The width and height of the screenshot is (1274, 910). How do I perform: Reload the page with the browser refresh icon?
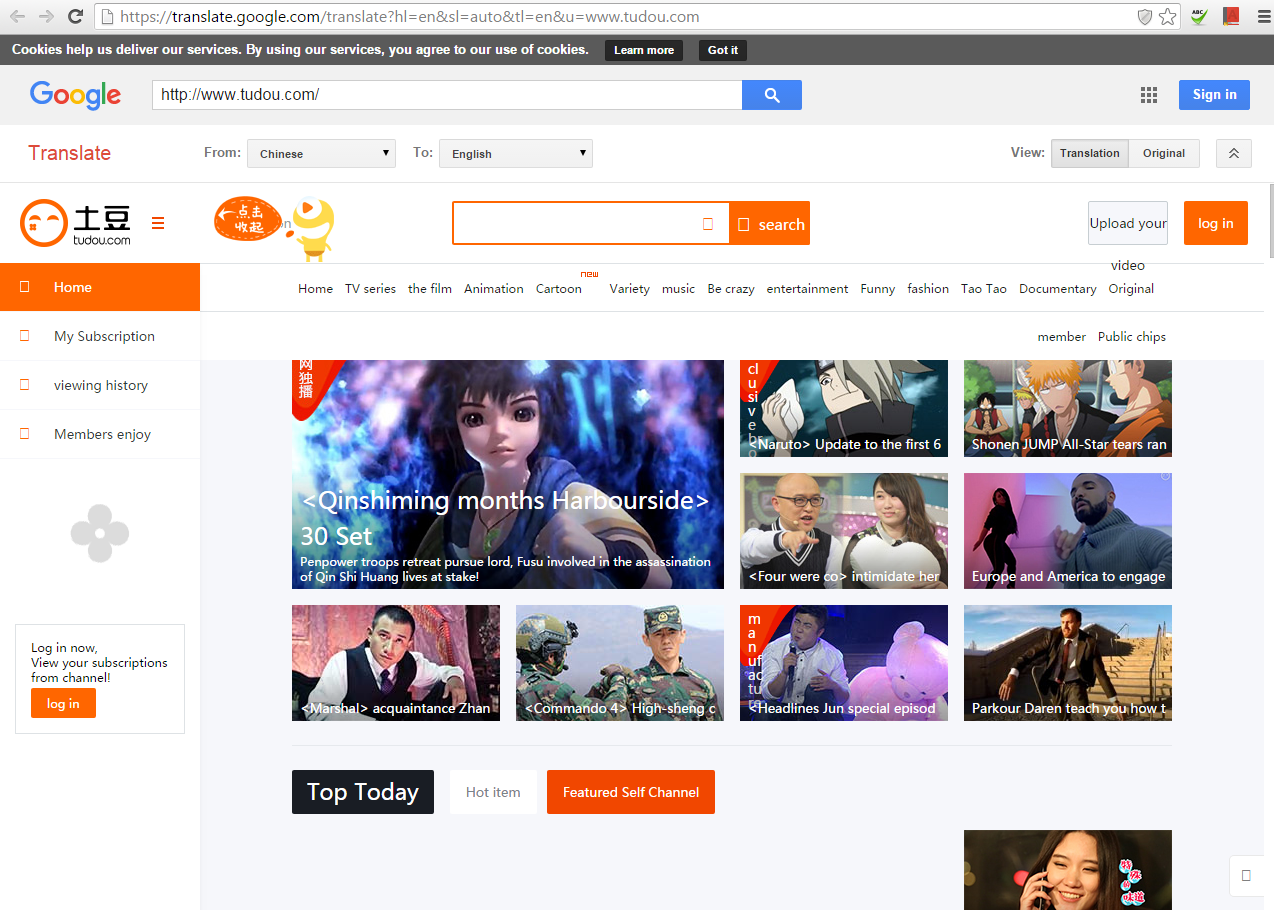75,16
